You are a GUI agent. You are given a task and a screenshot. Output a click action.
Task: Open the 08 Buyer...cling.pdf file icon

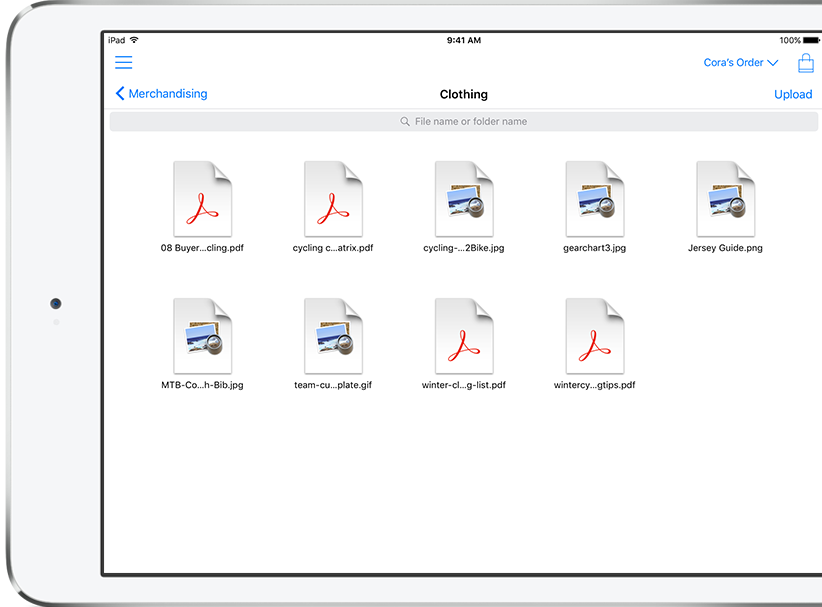(202, 199)
